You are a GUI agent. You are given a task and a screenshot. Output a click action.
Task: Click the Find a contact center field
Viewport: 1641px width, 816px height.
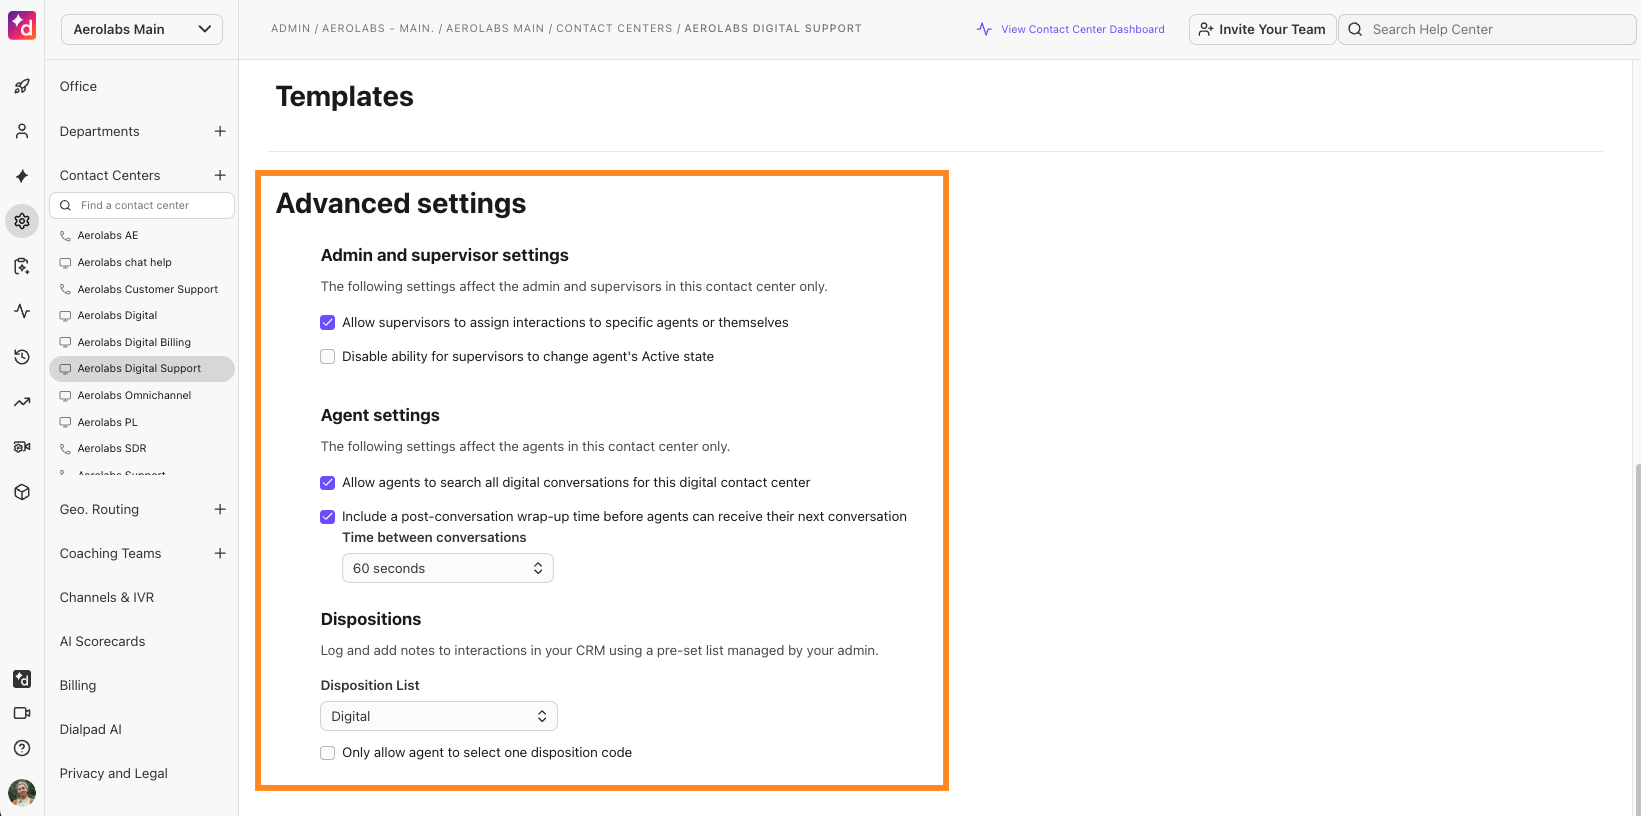click(x=142, y=205)
